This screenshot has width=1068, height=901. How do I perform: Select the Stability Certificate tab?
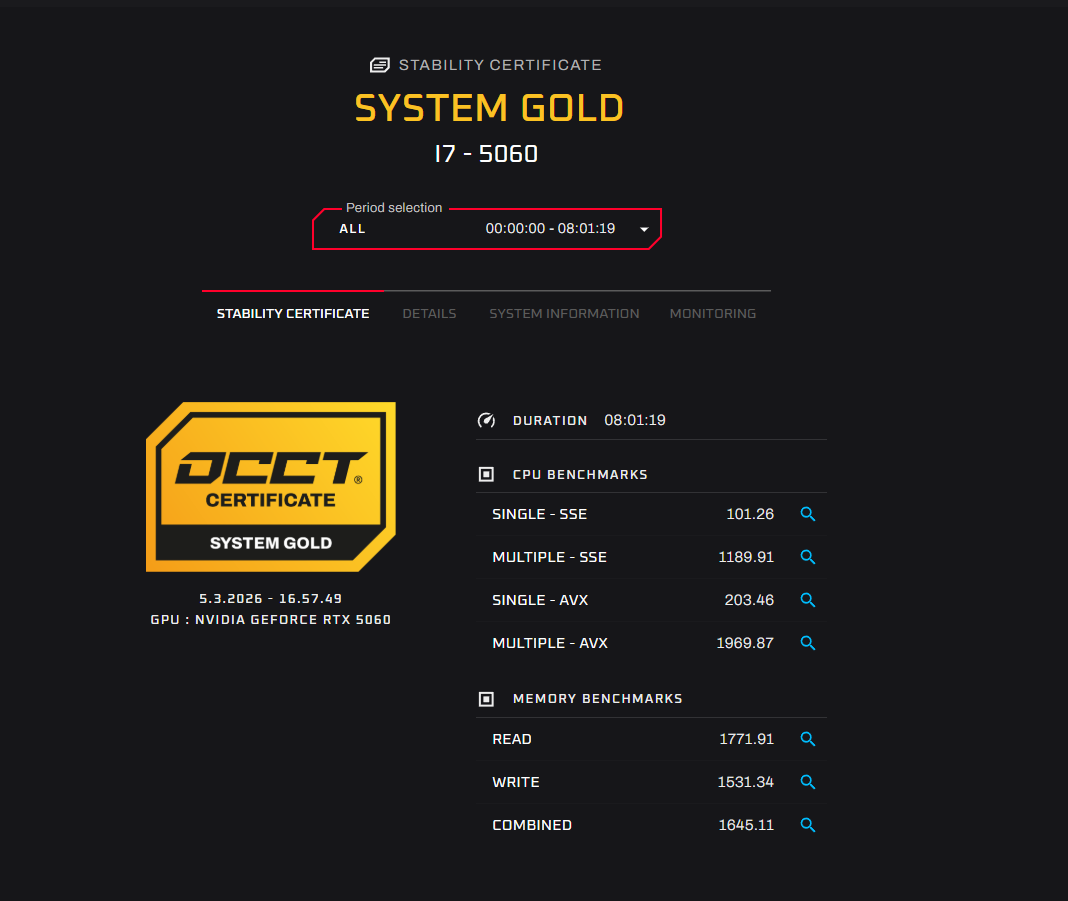click(x=293, y=313)
